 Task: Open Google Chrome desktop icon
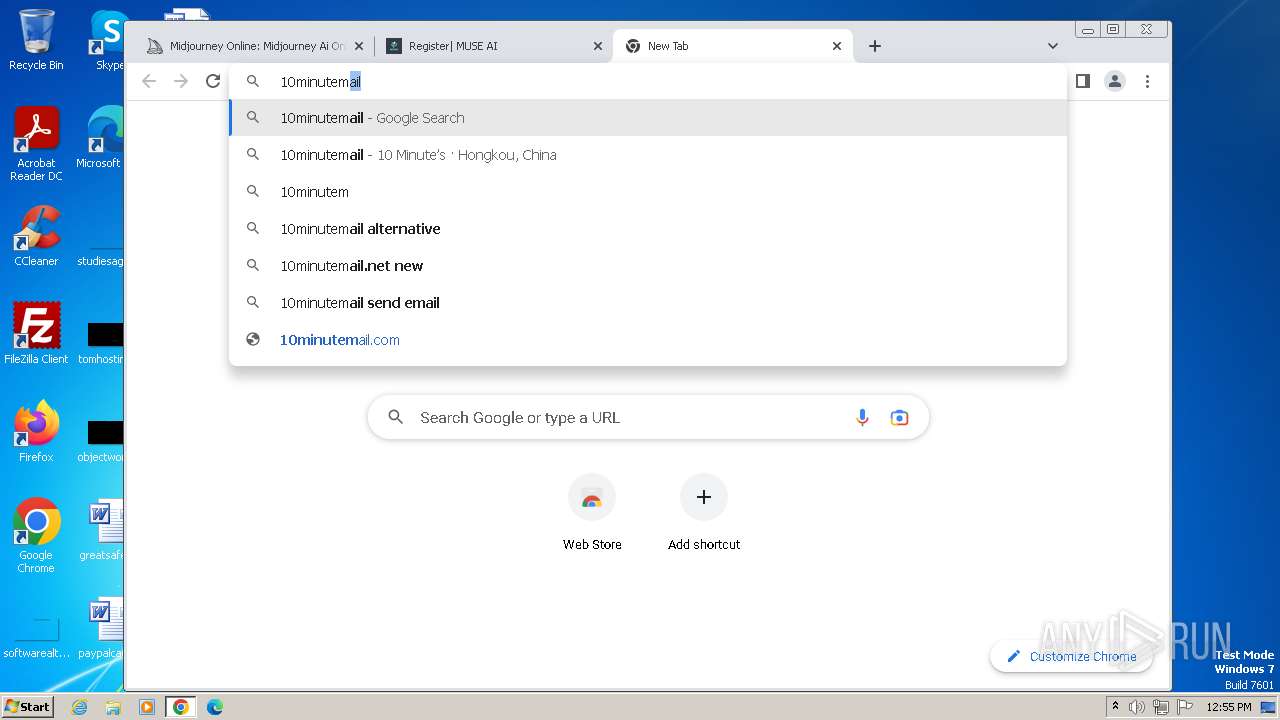36,536
